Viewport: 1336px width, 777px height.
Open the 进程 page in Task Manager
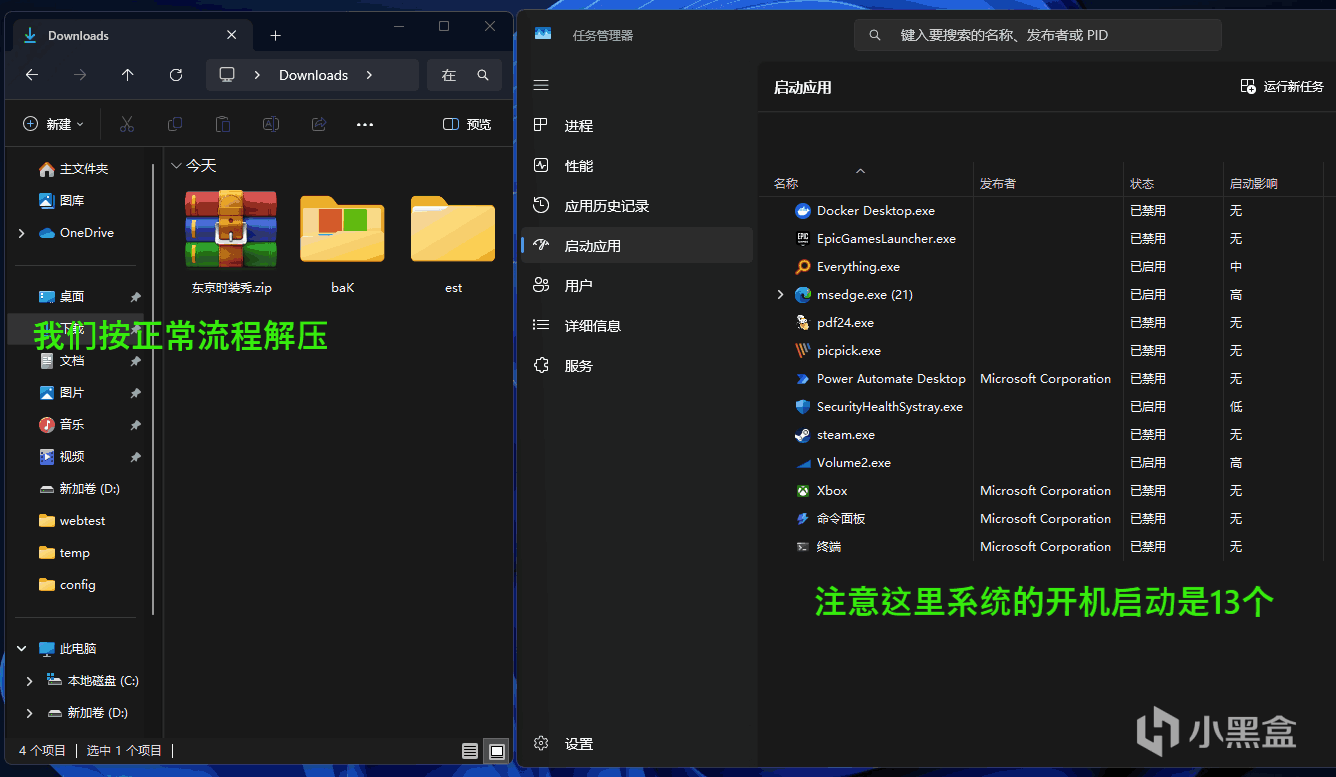coord(637,126)
